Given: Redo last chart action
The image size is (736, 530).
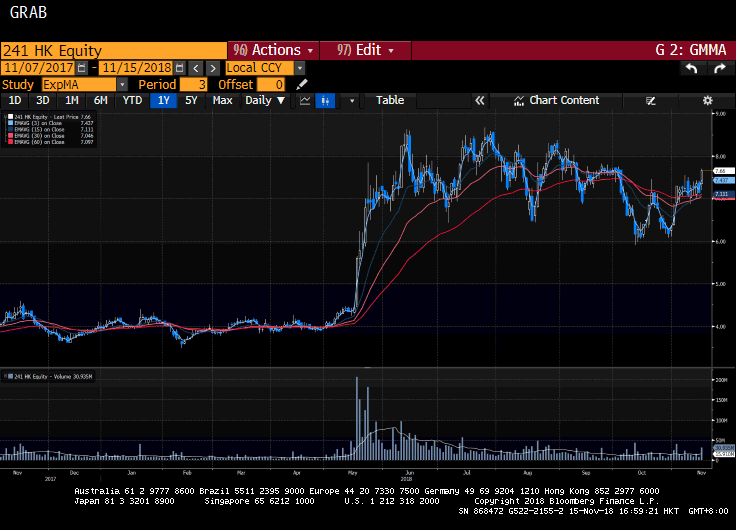Looking at the screenshot, I should click(x=720, y=69).
